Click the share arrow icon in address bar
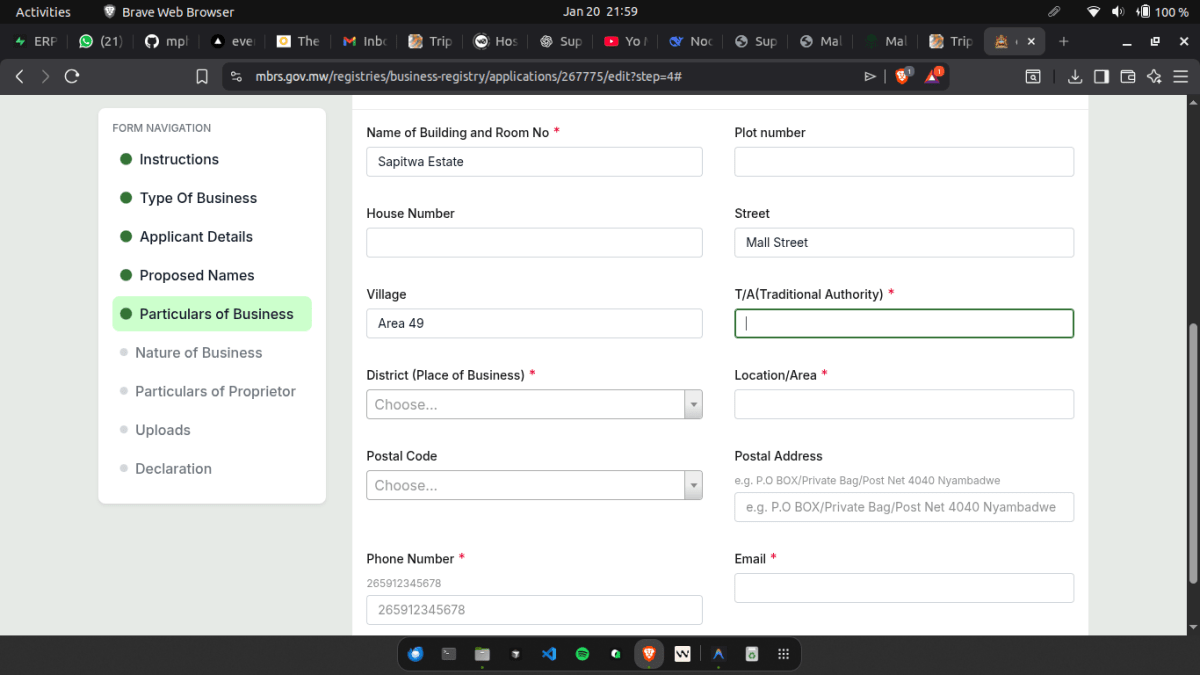Viewport: 1200px width, 675px height. click(x=870, y=76)
